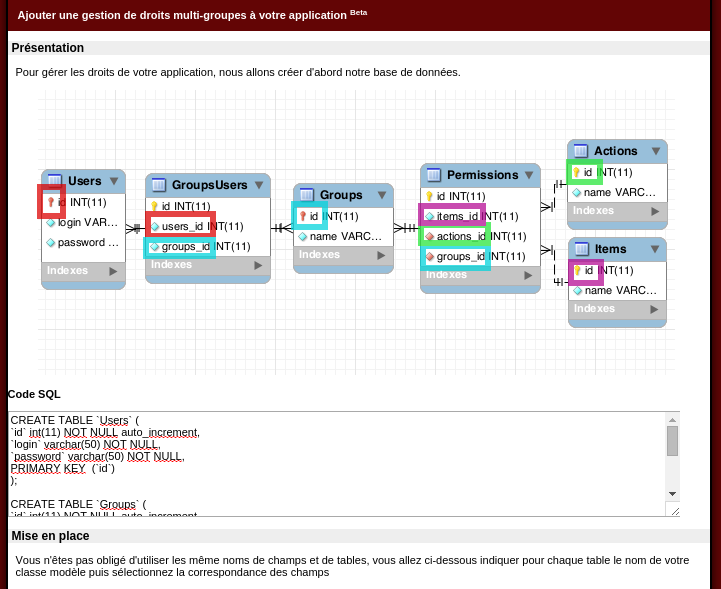
Task: Click 'CREATE TABLE `Users` (' line in SQL
Action: tap(74, 420)
